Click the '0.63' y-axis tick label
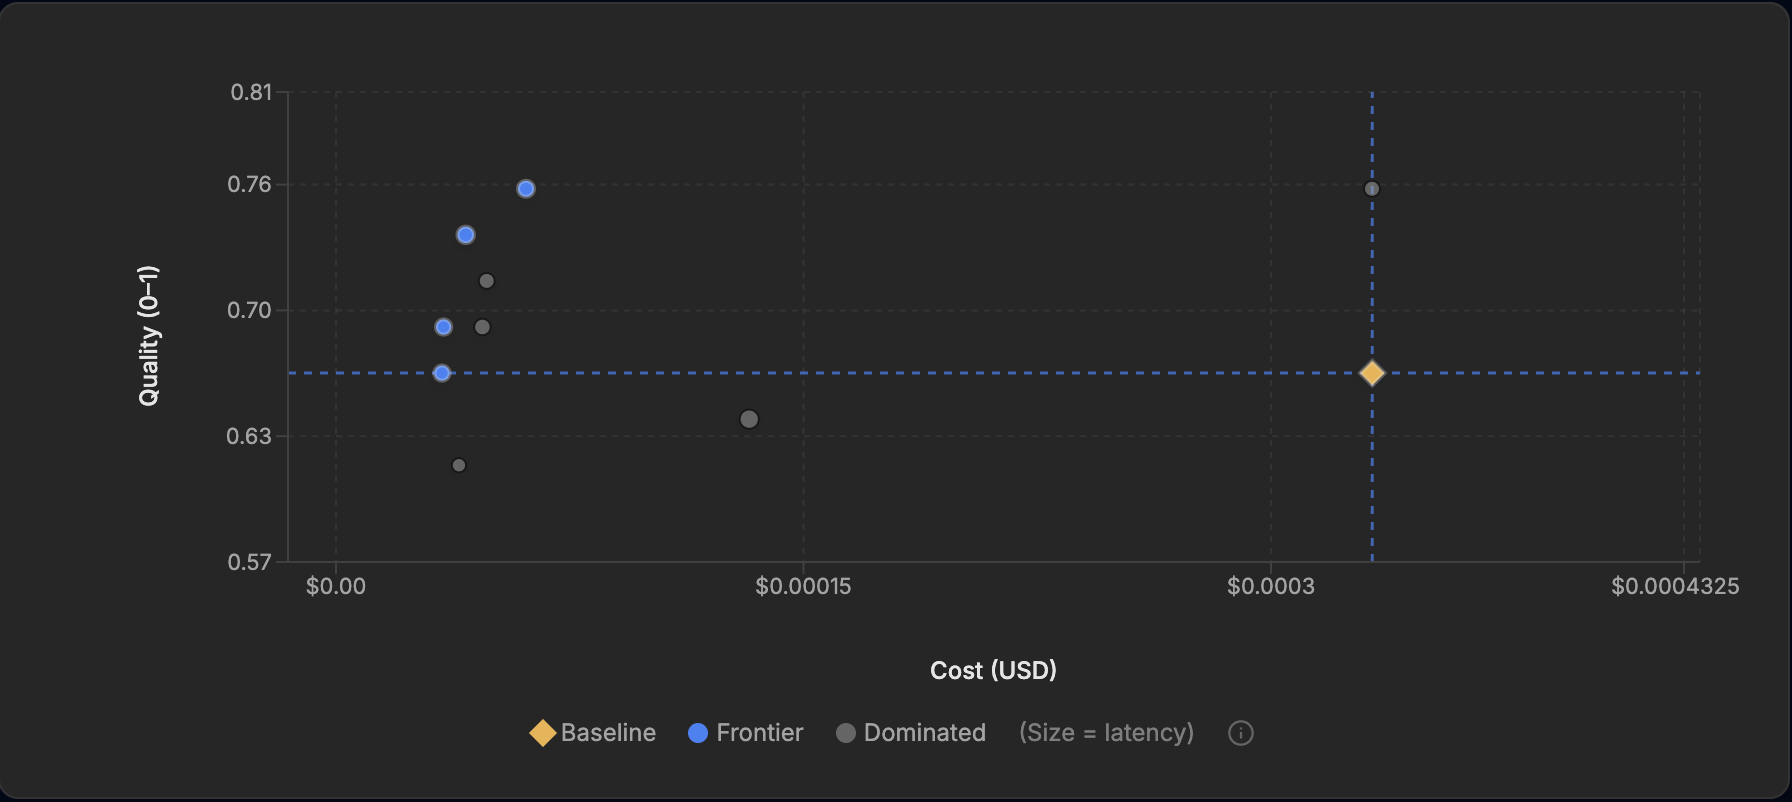 point(250,436)
